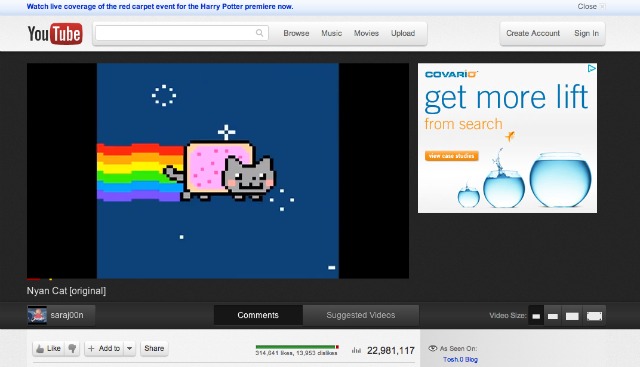This screenshot has height=367, width=640.
Task: Click the search magnifier icon
Action: tap(260, 33)
